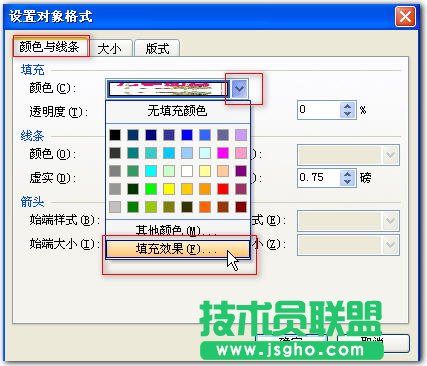Pick the very dark green swatch
427x366 pixels.
(x=133, y=189)
